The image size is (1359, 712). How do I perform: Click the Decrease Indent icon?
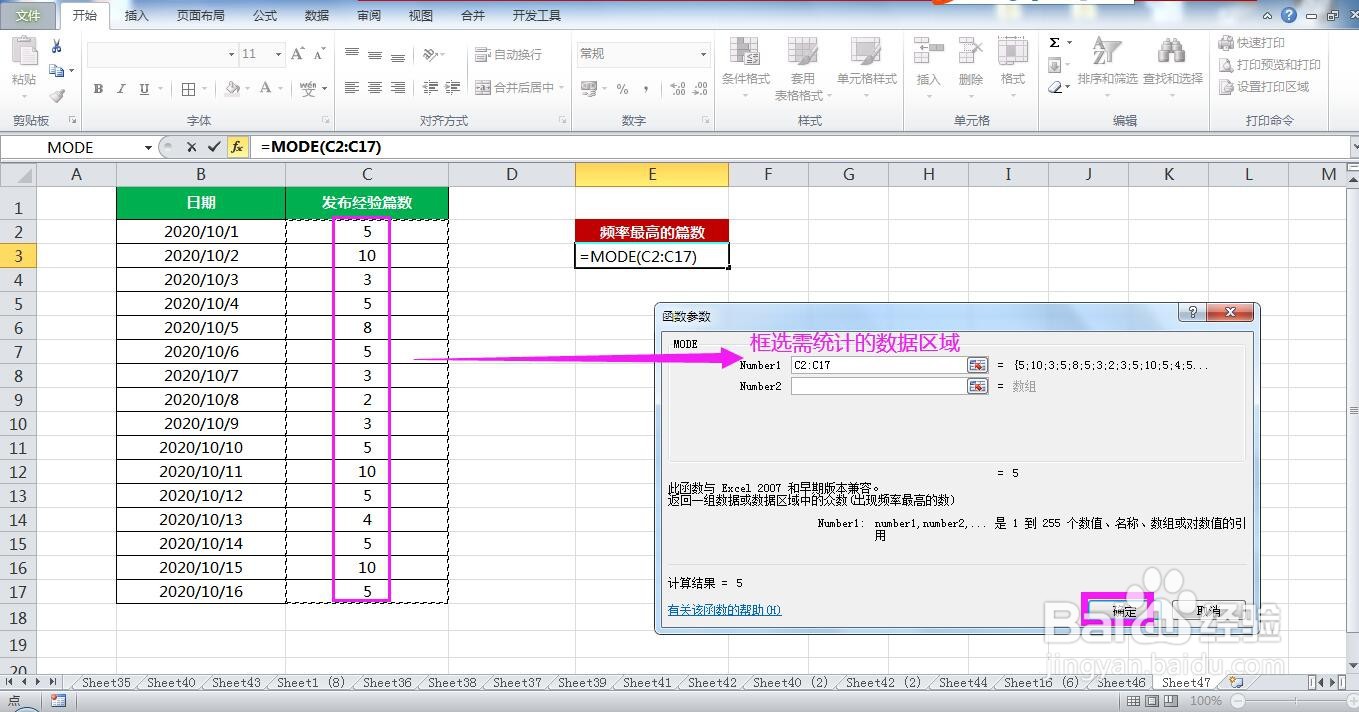[428, 88]
